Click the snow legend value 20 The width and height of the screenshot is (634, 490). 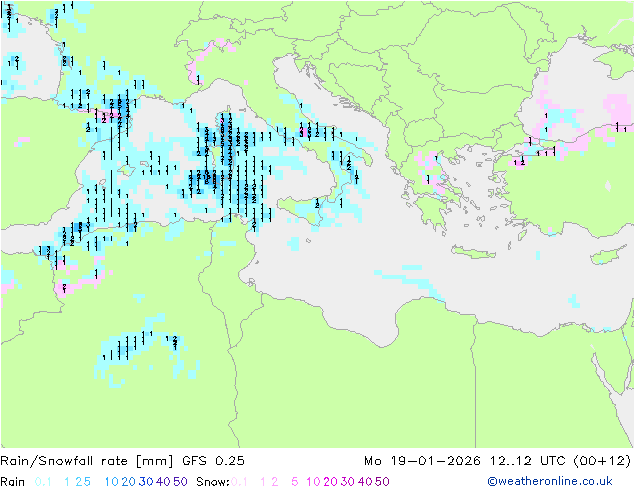(x=330, y=482)
